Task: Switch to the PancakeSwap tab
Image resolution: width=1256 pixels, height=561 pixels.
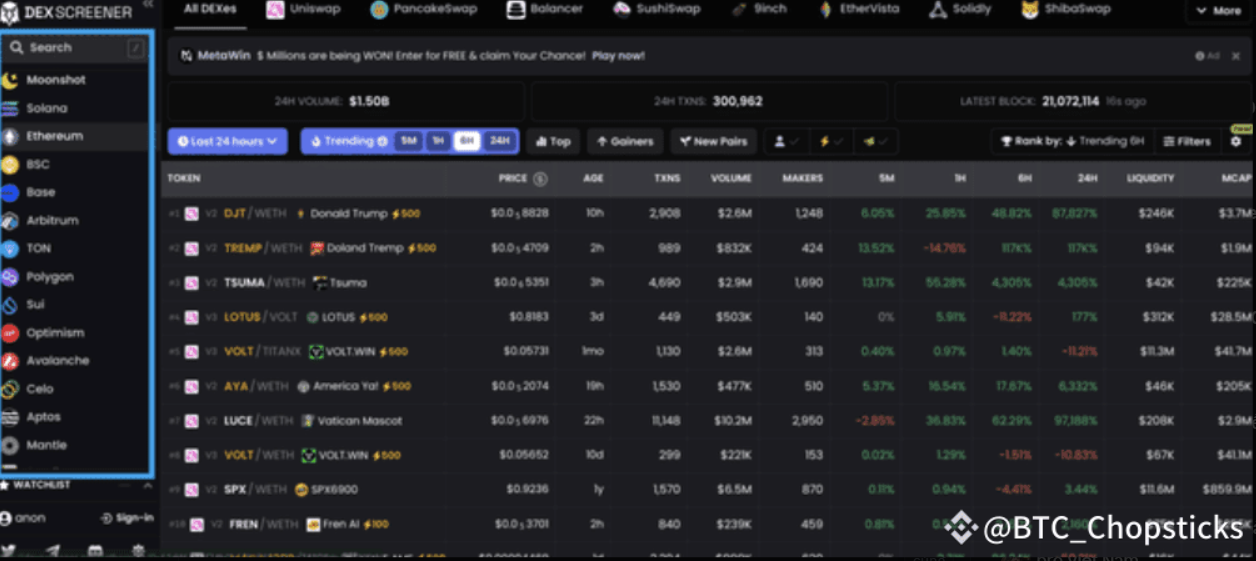Action: [424, 9]
